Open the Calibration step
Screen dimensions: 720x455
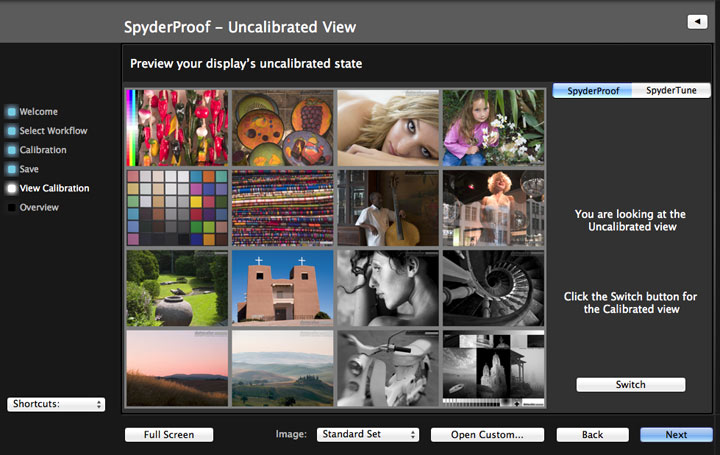click(x=43, y=150)
